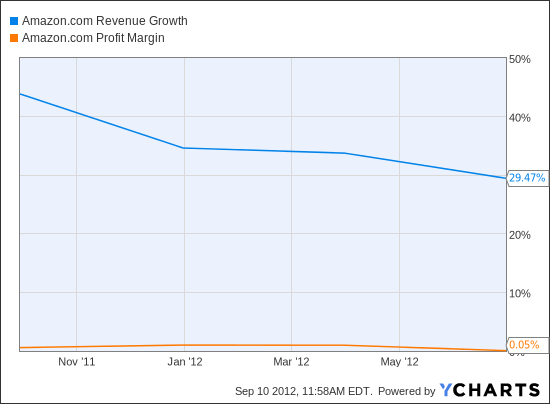Click the blue Revenue Growth legend swatch
The image size is (550, 404).
14,21
